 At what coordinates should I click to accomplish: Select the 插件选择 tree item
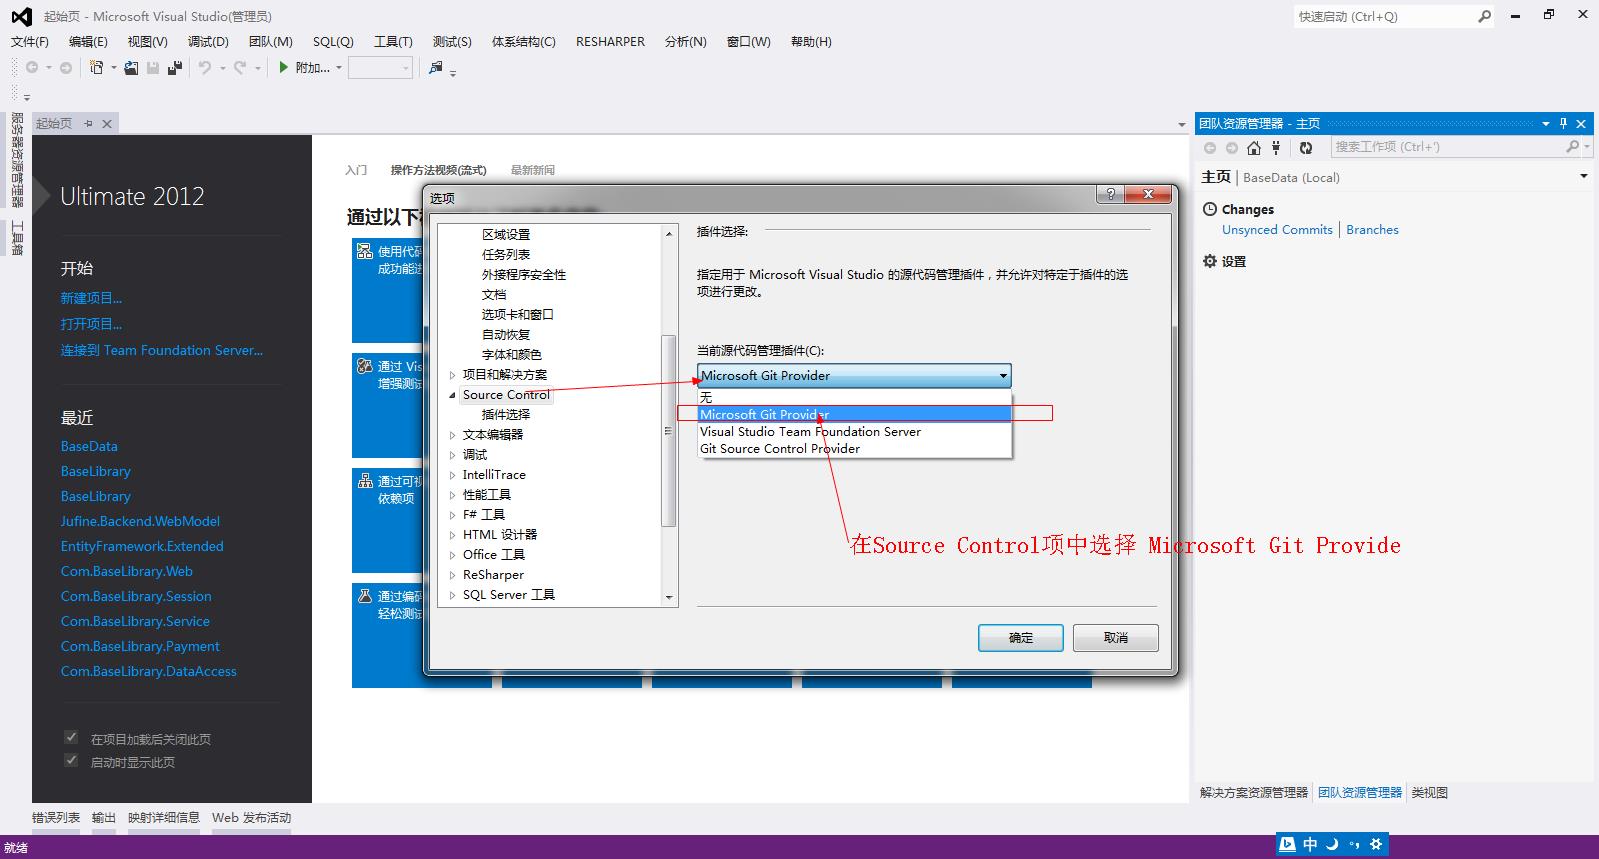[505, 415]
